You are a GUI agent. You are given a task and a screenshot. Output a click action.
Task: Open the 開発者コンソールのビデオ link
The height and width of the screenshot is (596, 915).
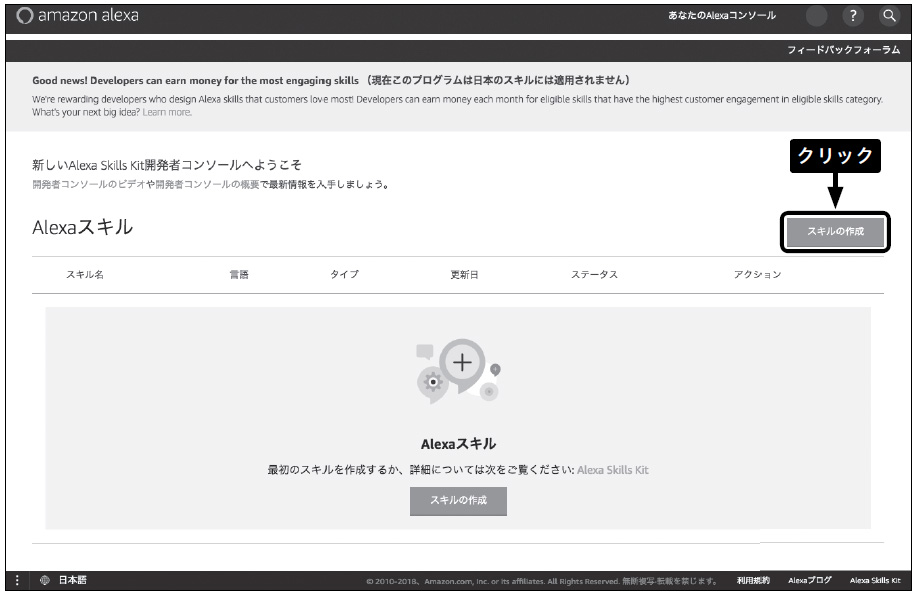89,184
